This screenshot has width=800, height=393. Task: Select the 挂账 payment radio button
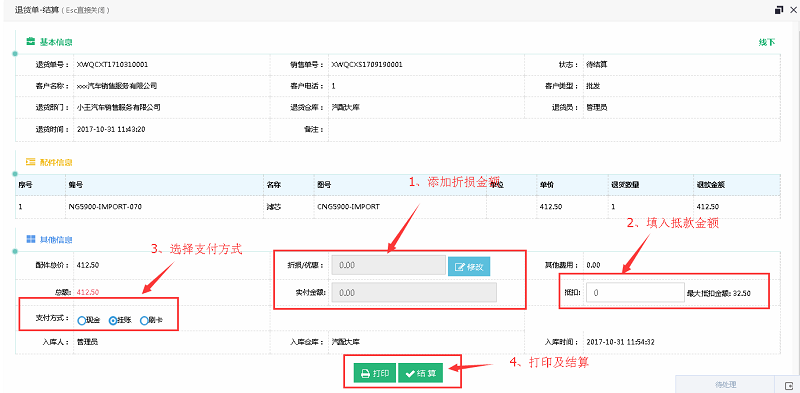(x=113, y=321)
